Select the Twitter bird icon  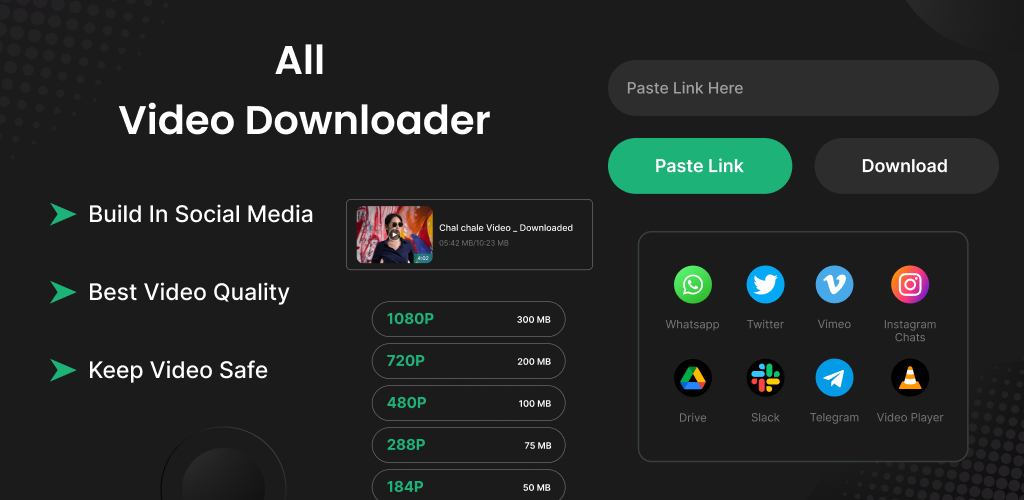tap(765, 285)
